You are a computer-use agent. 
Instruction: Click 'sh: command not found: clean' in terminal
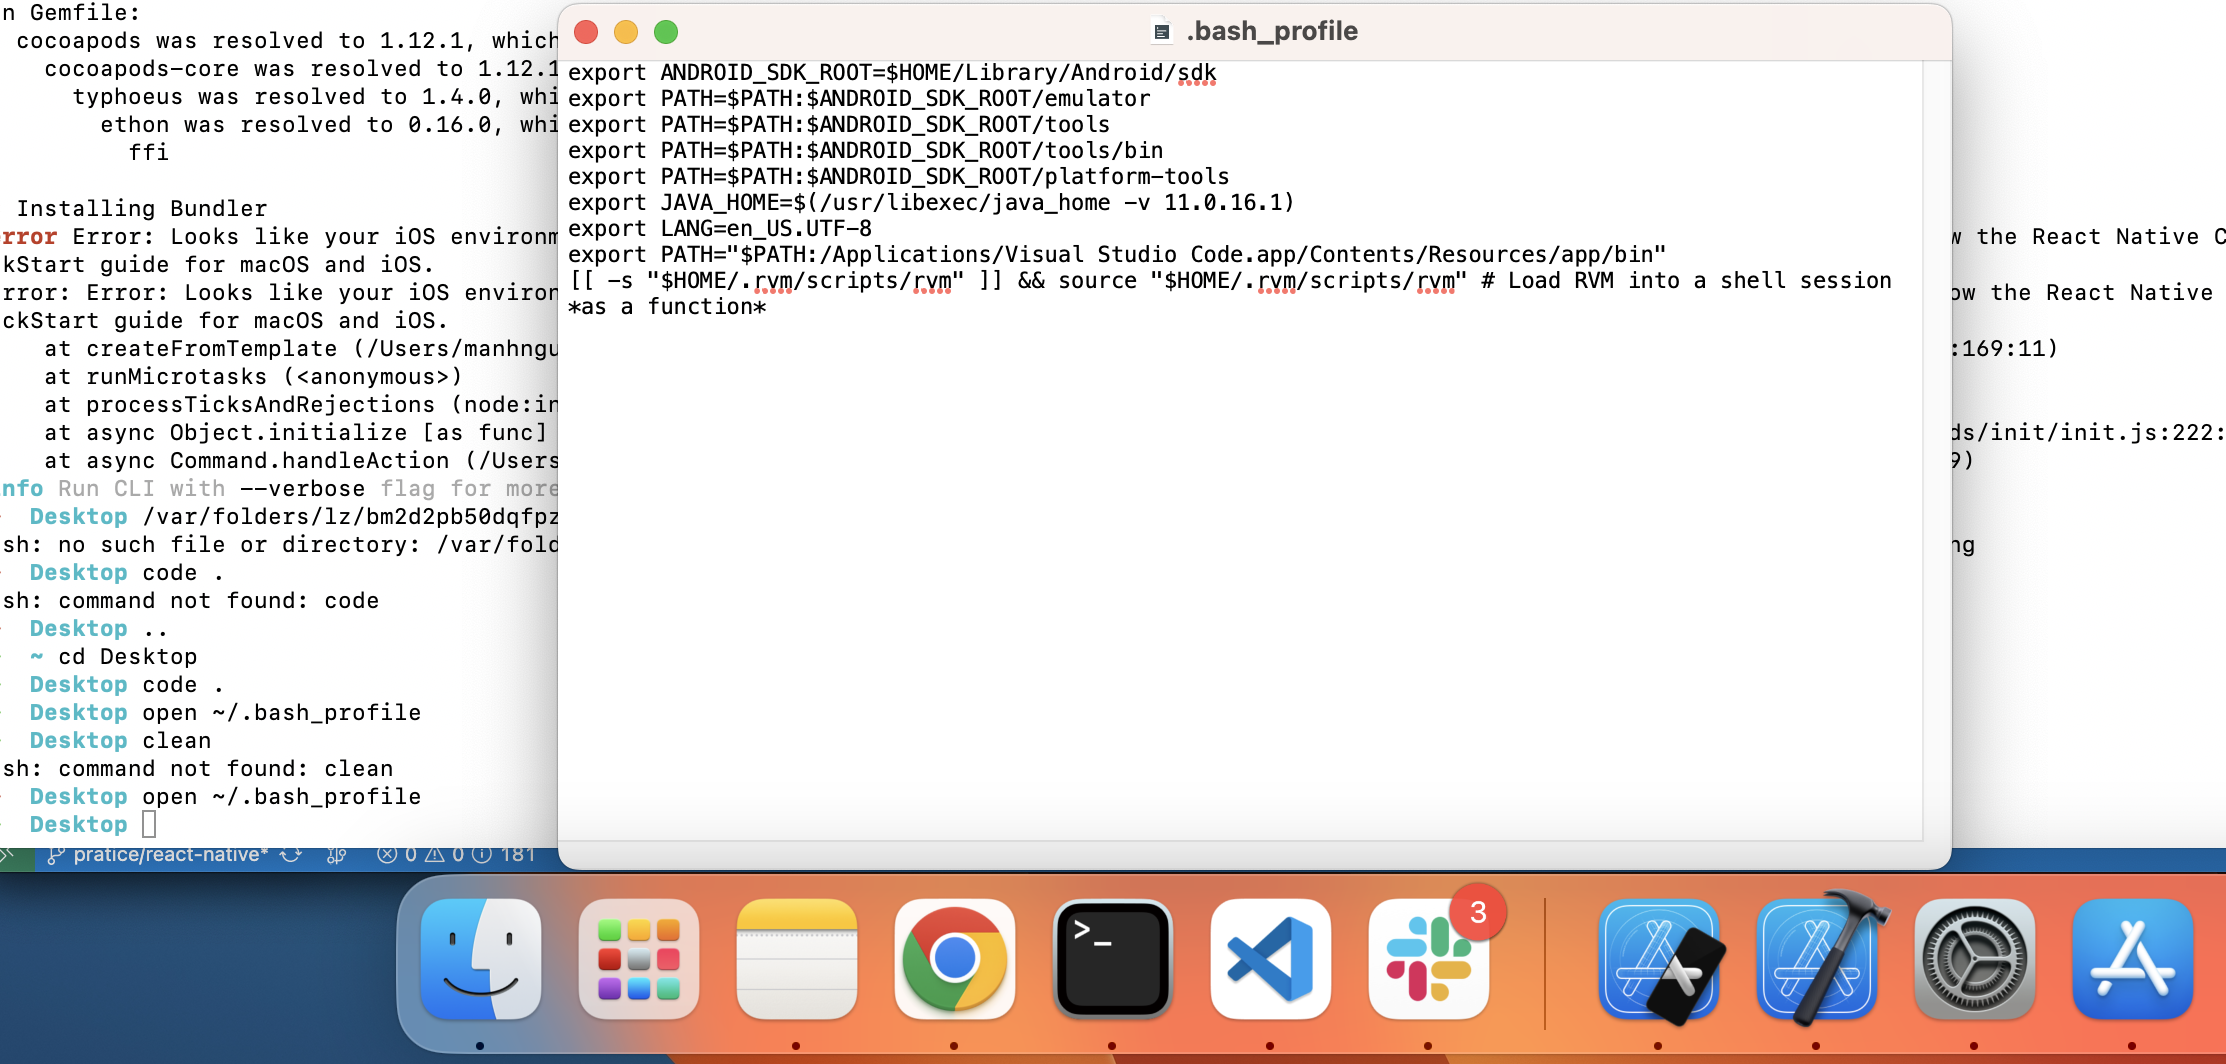(198, 769)
